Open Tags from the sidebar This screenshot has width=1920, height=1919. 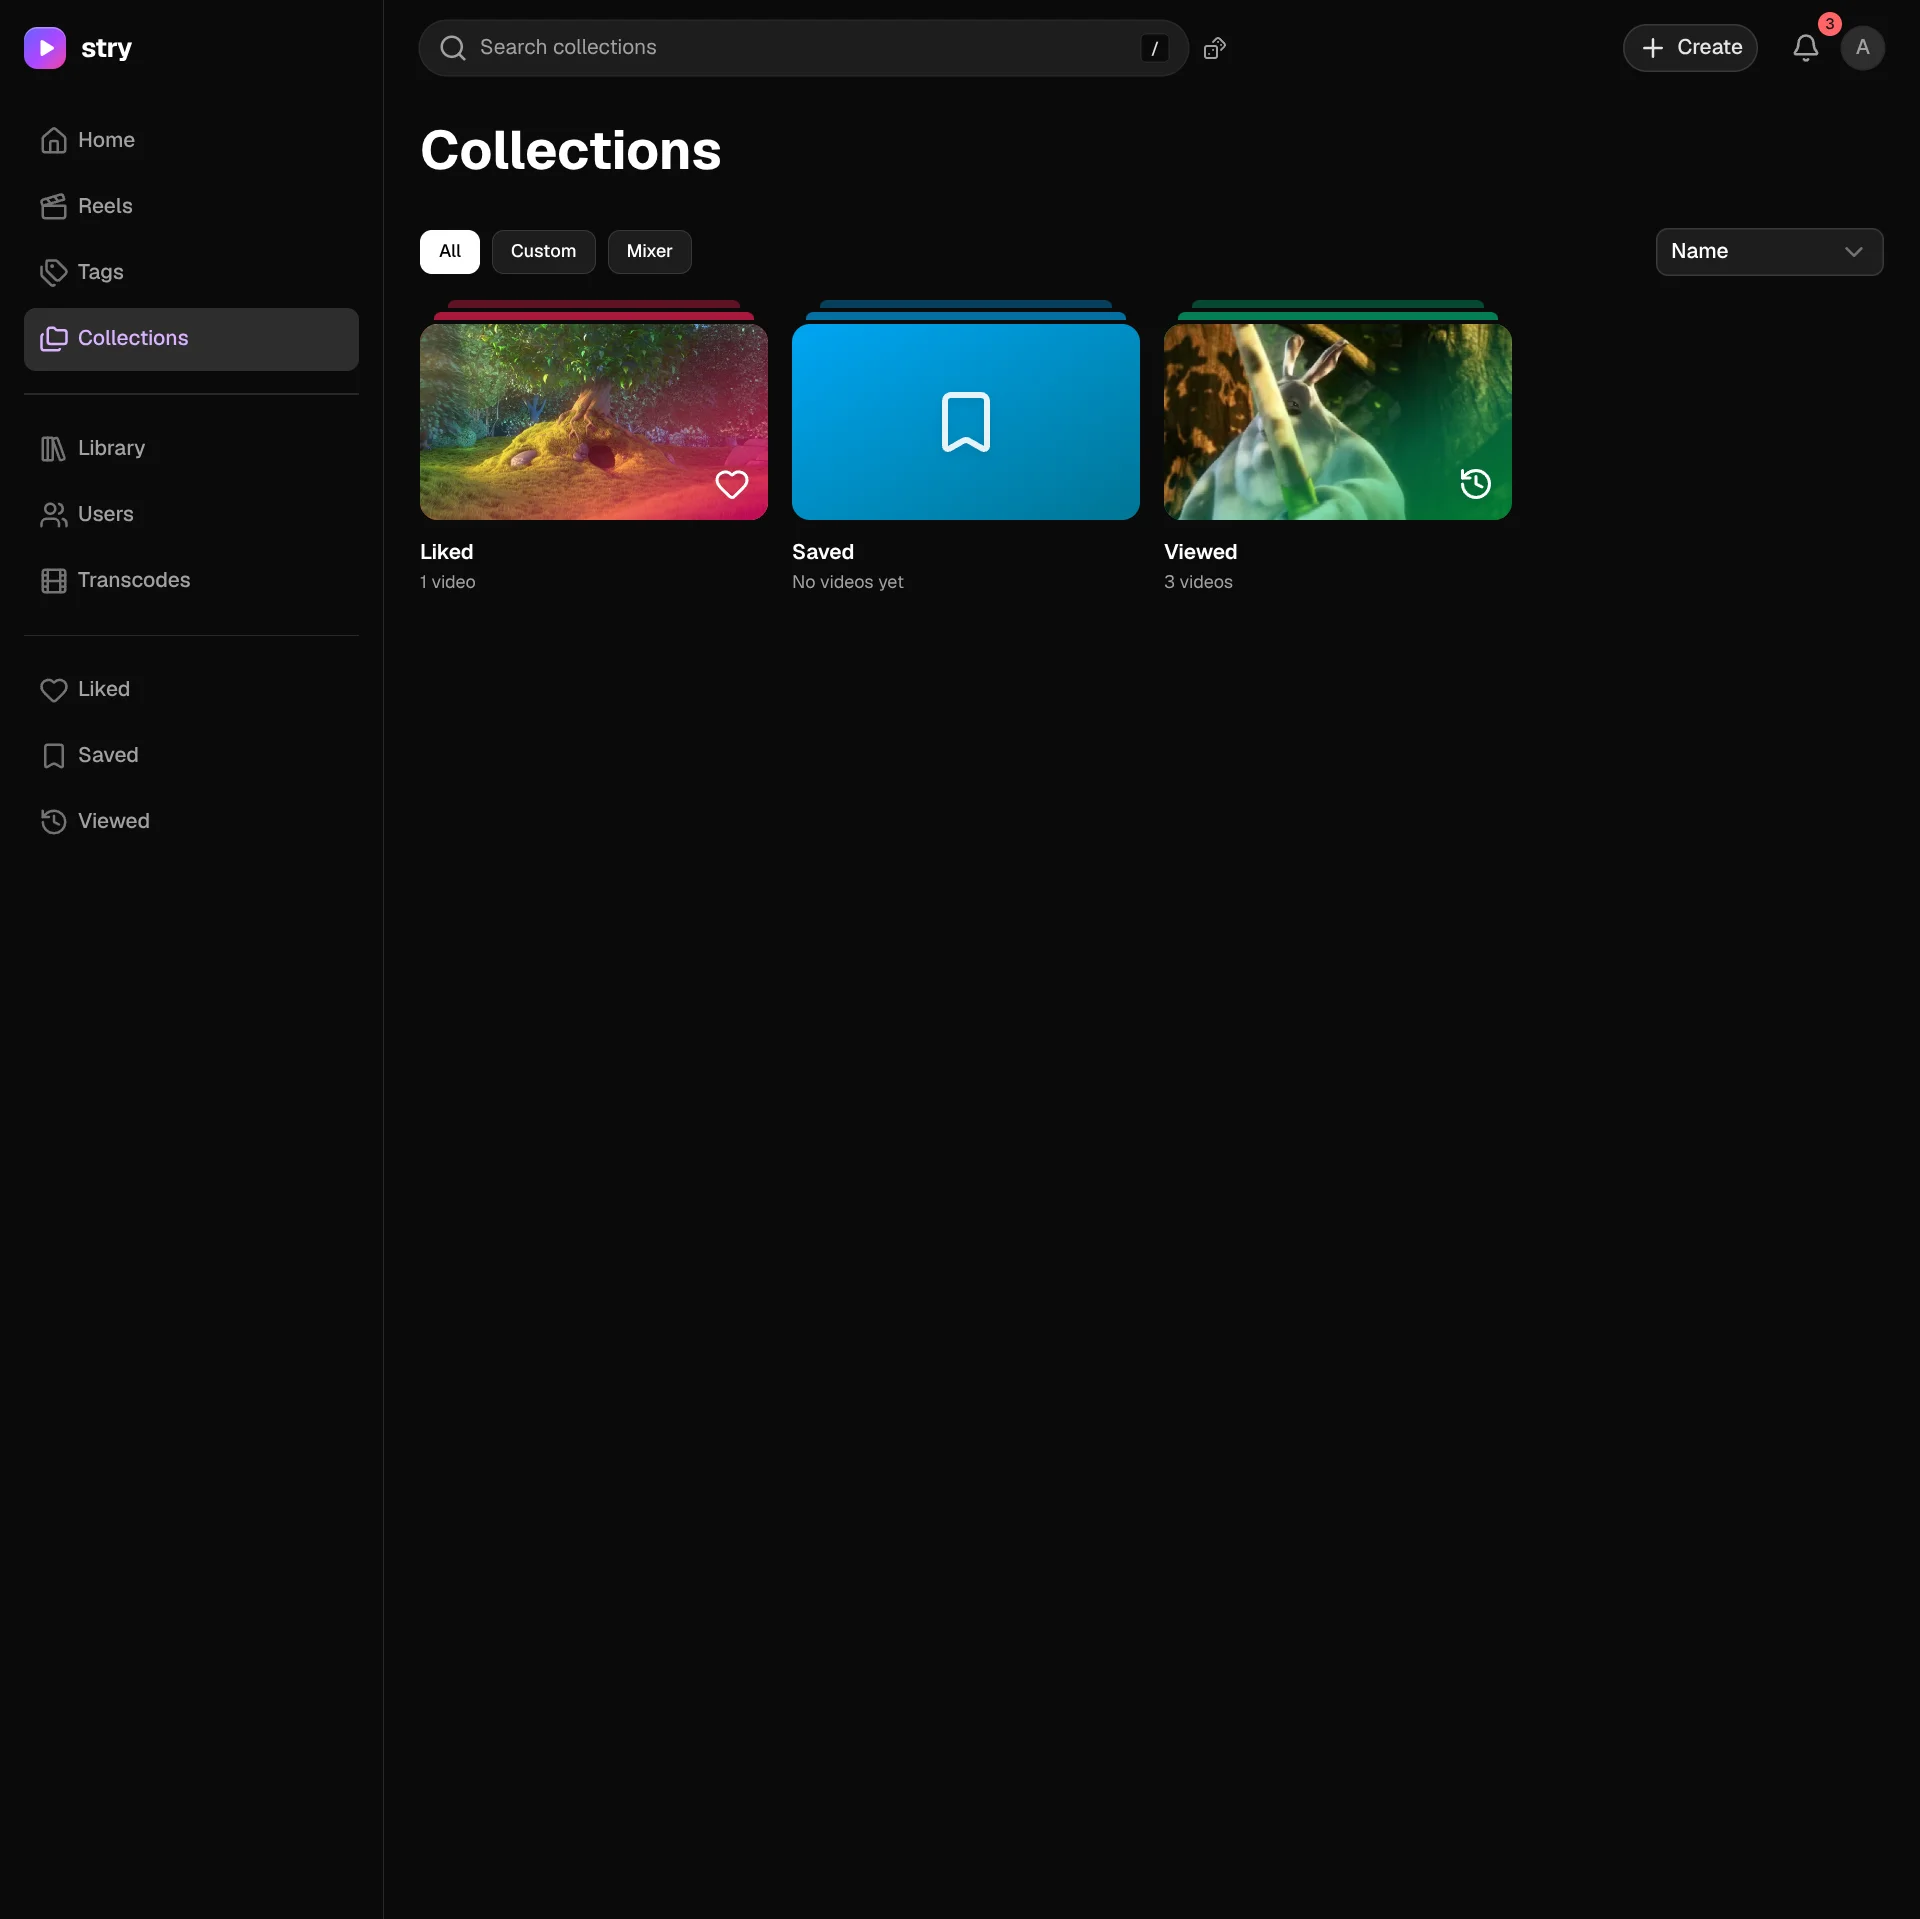[191, 272]
